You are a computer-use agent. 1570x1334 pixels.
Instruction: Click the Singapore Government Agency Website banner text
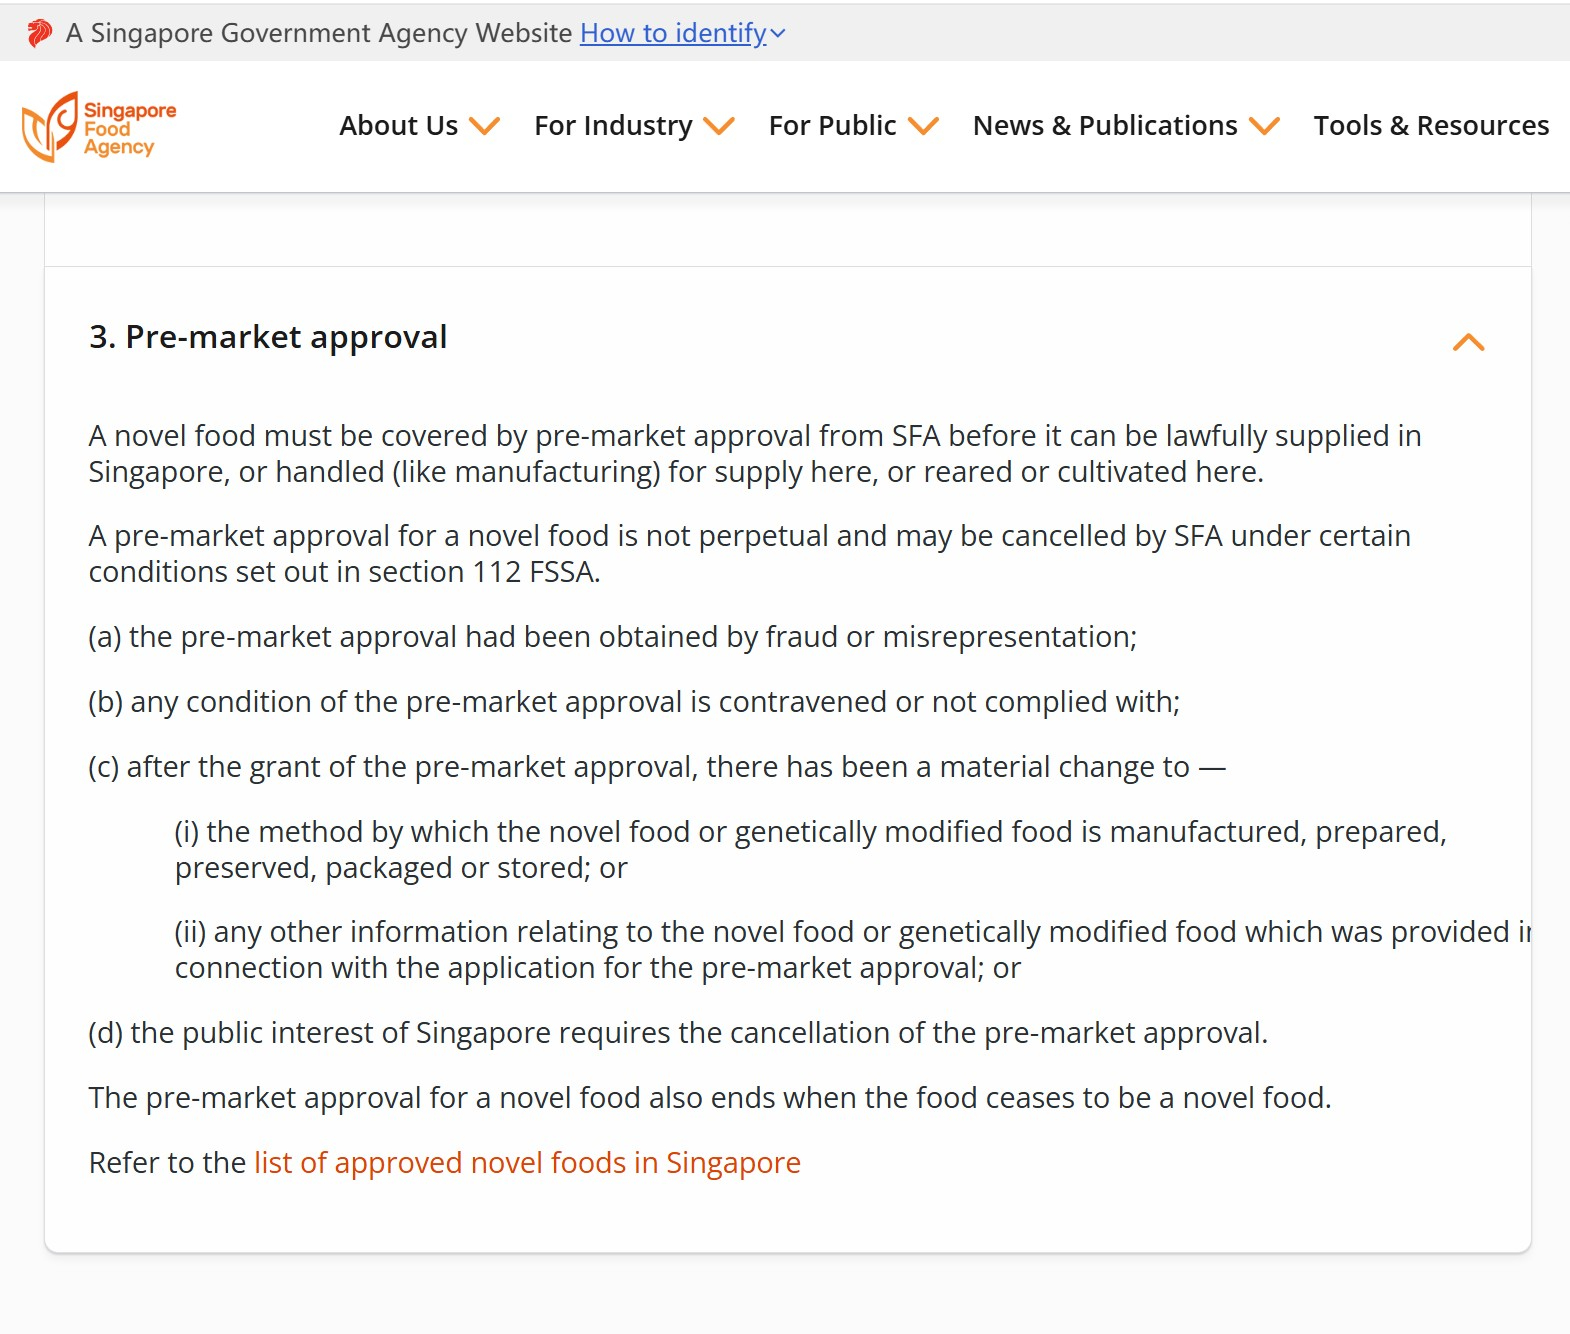pos(318,33)
